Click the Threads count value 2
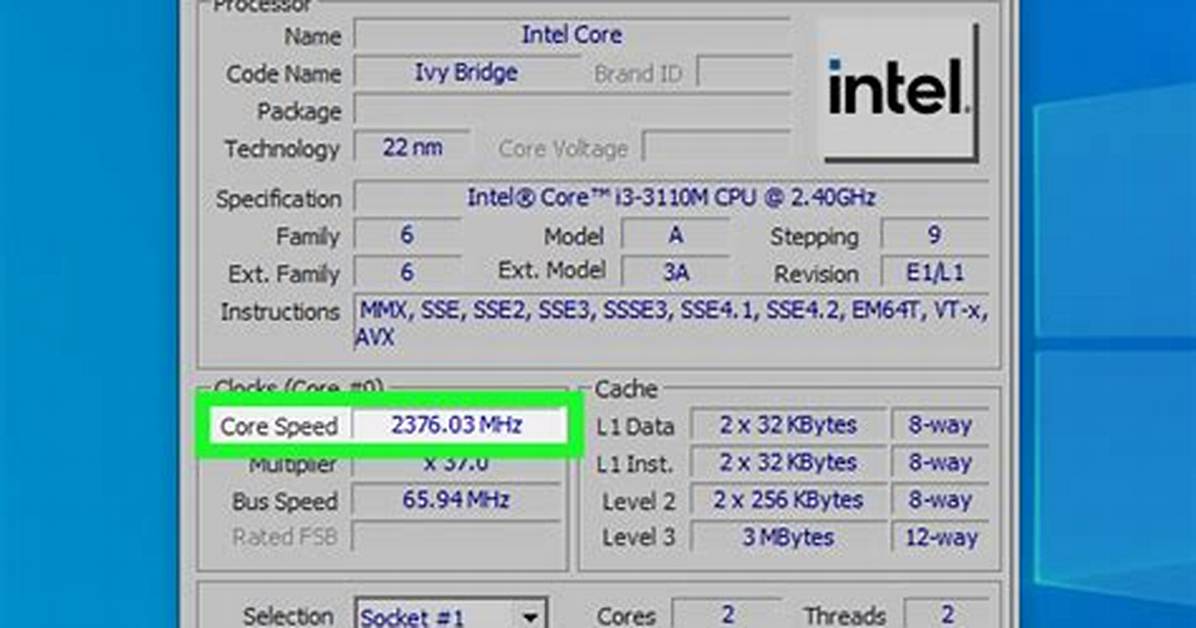 pos(947,614)
